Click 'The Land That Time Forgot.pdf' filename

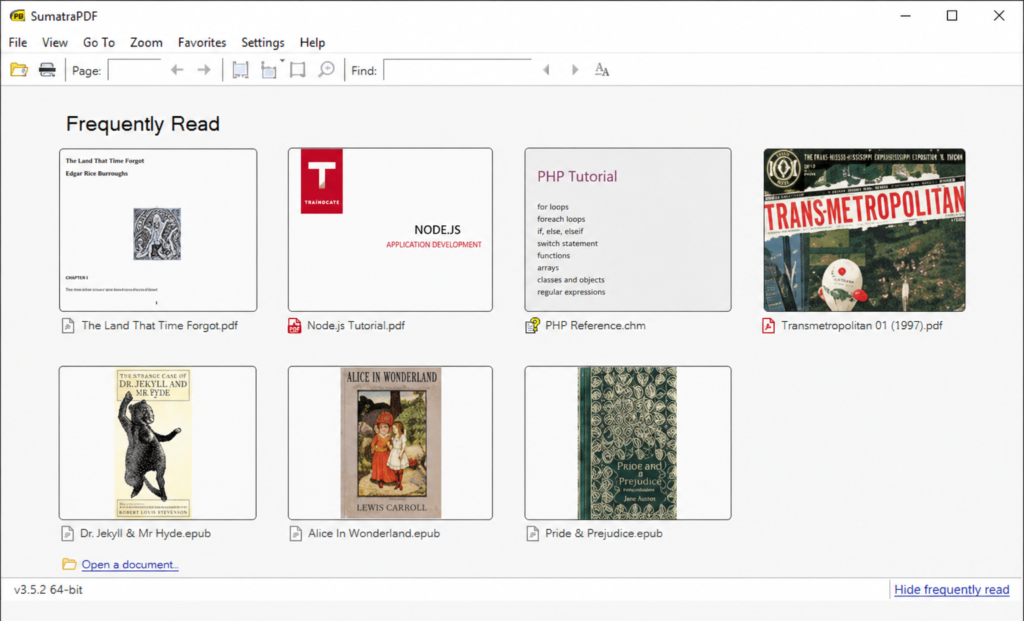[x=159, y=325]
